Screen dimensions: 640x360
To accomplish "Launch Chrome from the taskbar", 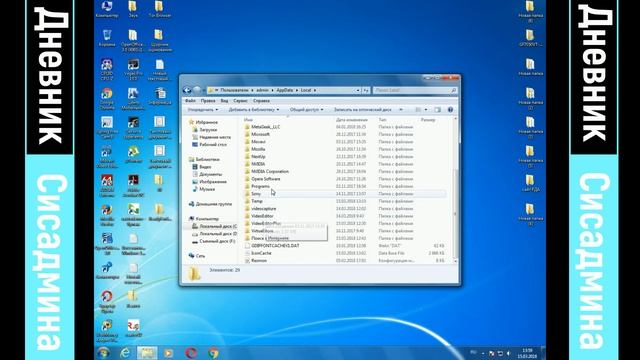I will (213, 353).
